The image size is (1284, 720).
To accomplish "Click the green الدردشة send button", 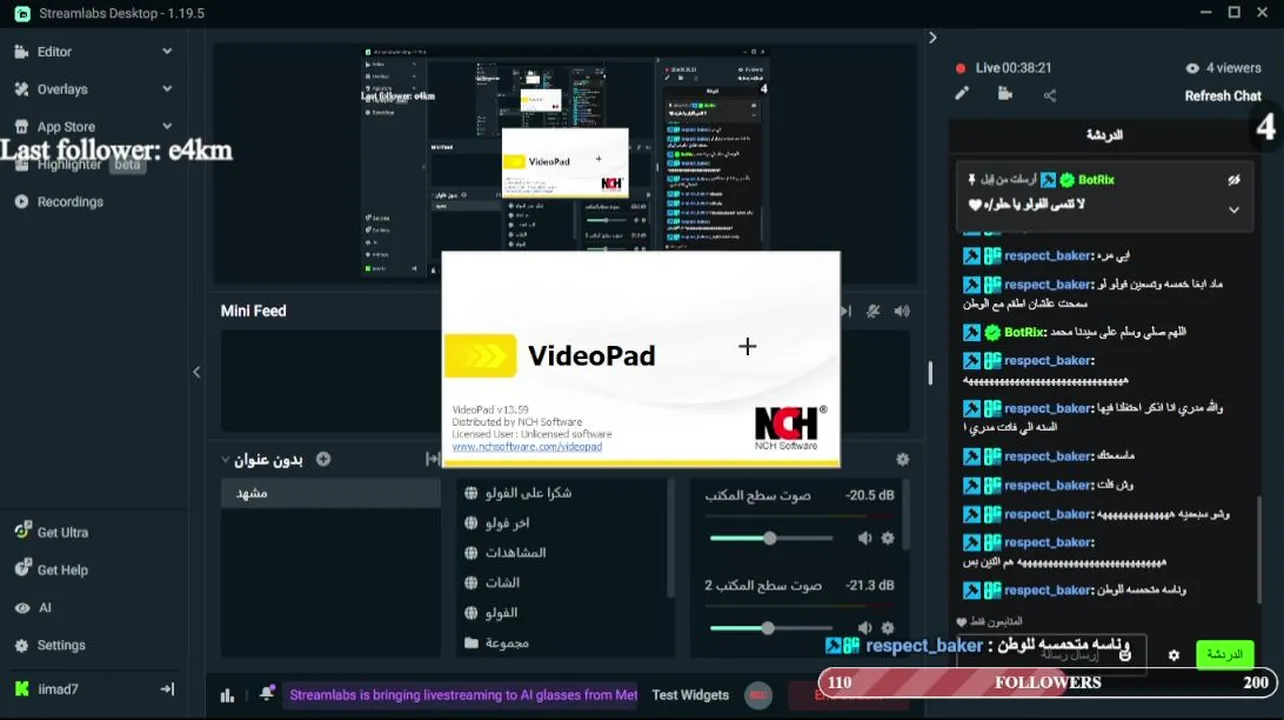I will click(1224, 654).
